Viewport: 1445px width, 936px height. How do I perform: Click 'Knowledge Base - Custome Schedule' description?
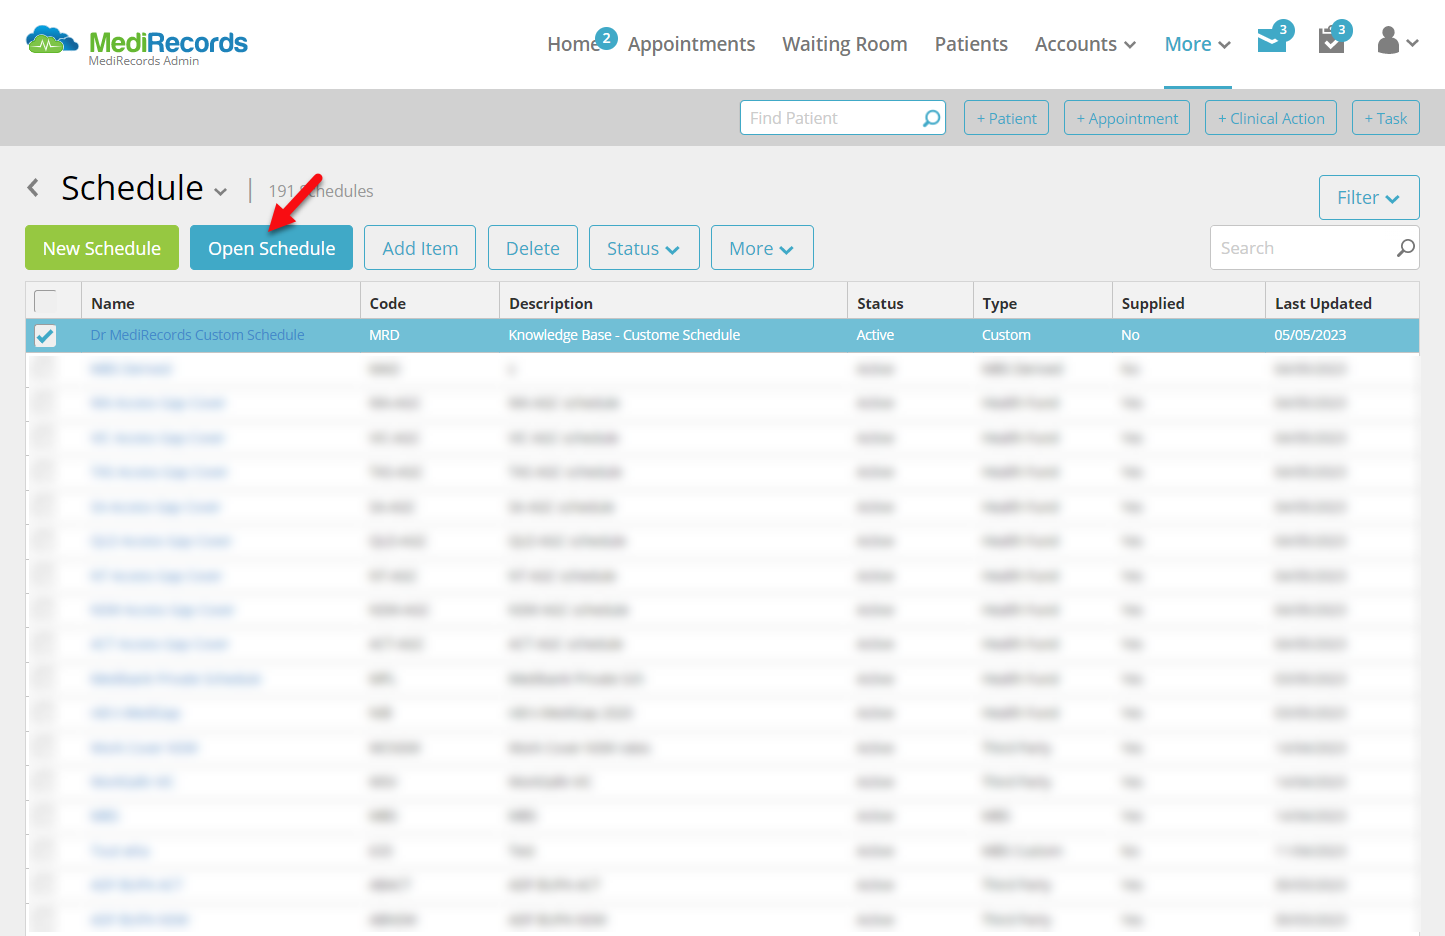click(x=624, y=335)
